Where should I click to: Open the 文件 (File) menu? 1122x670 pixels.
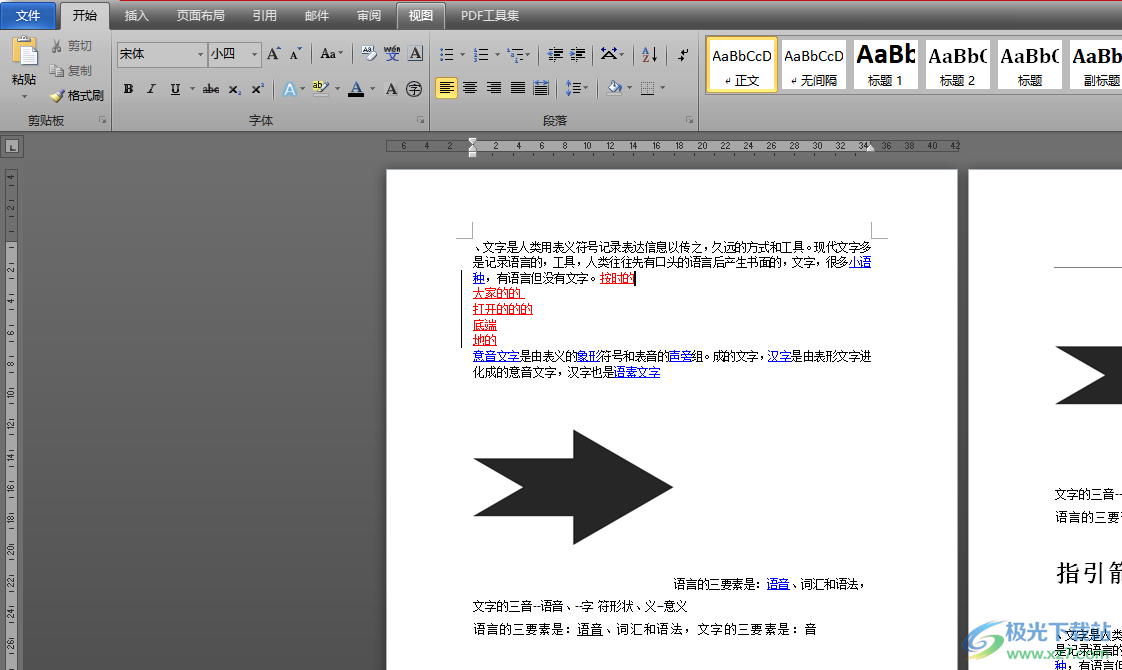pos(28,16)
